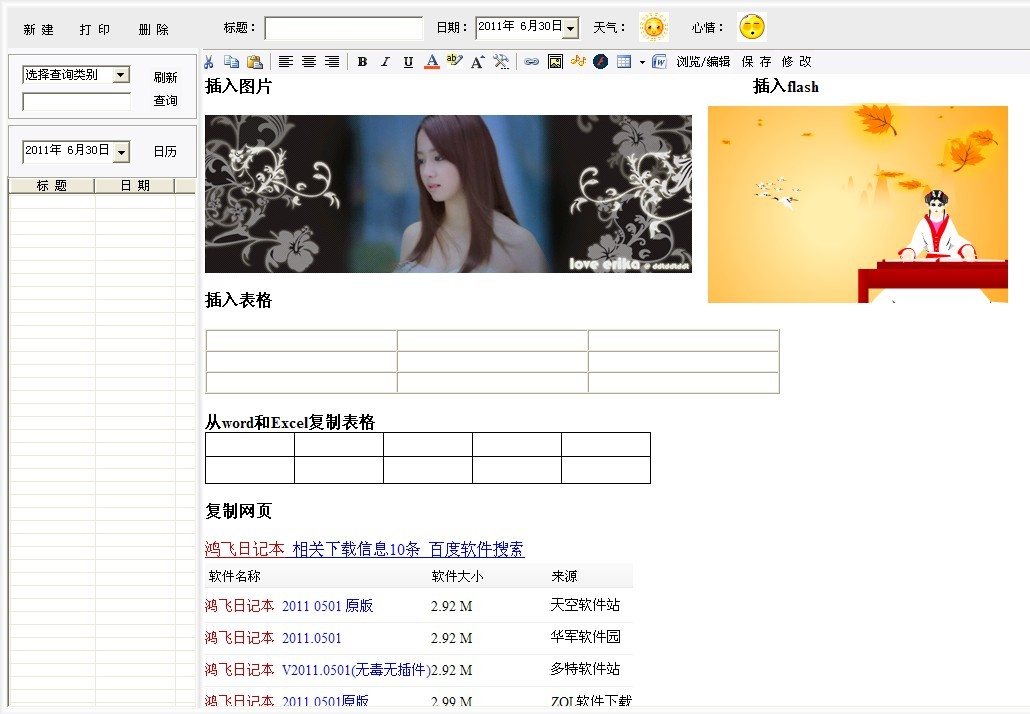The image size is (1030, 714).
Task: Open the text highlight color tool
Action: click(x=455, y=61)
